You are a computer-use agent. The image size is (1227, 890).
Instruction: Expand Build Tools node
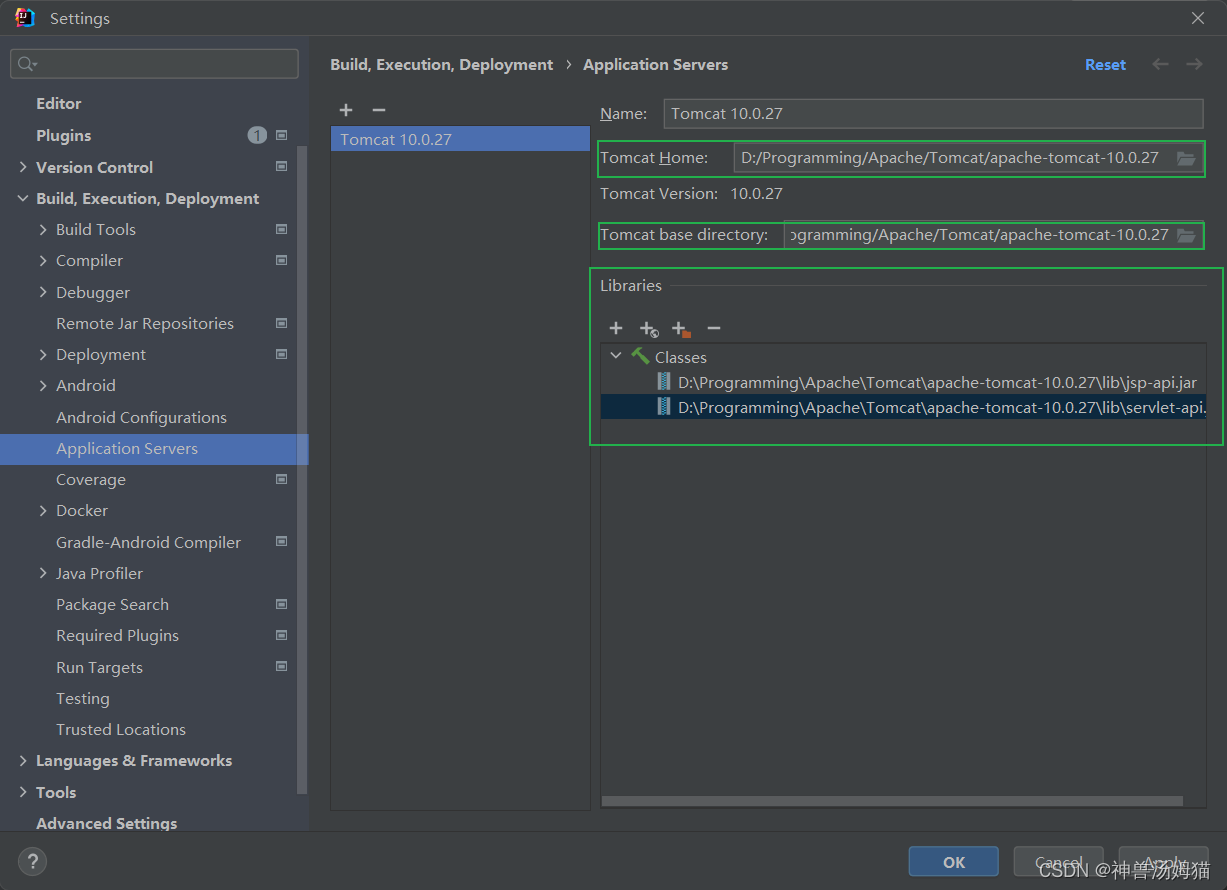[x=43, y=229]
